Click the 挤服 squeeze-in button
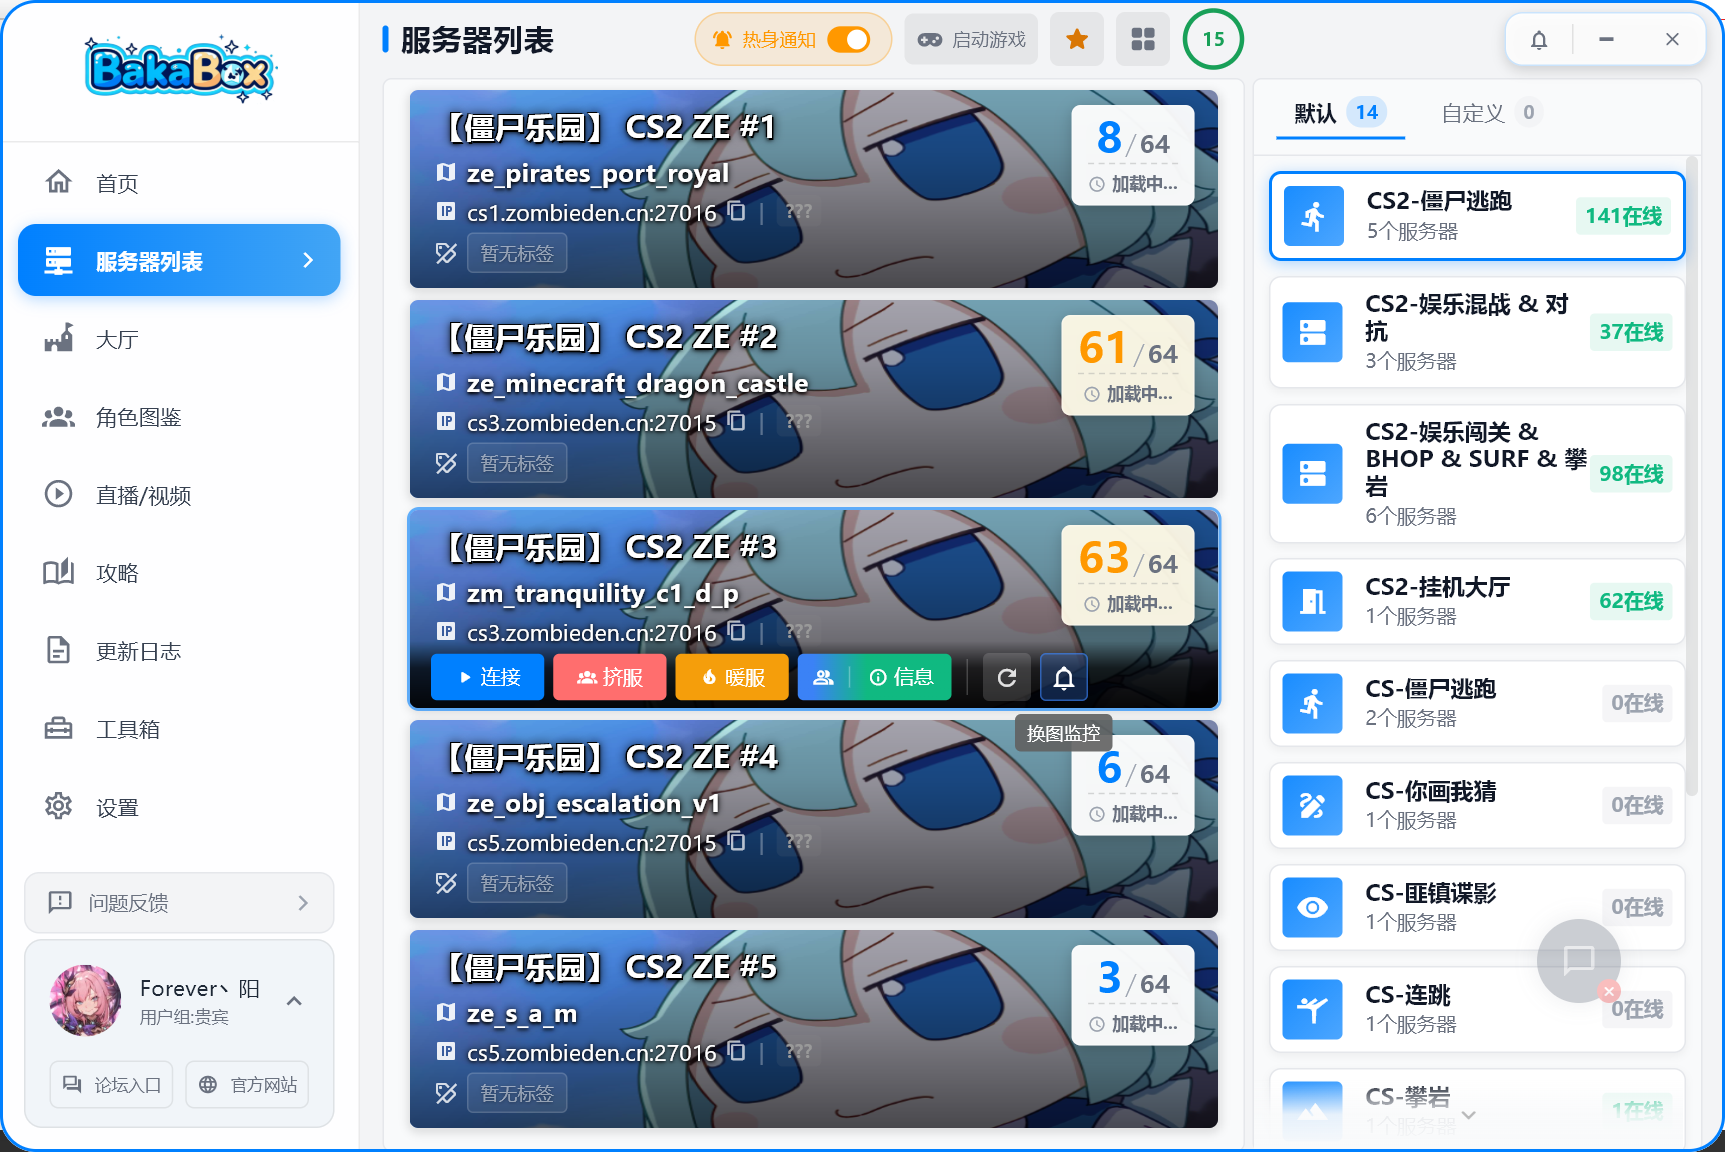 tap(610, 677)
